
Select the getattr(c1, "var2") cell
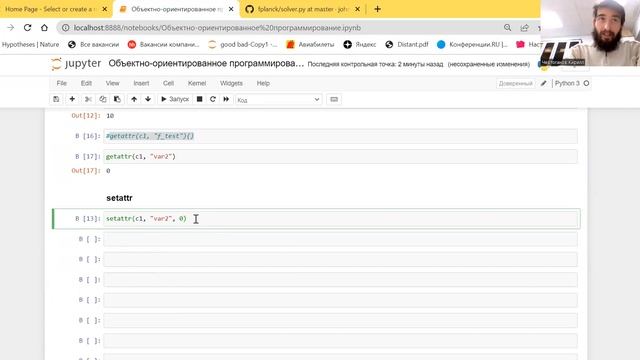click(x=340, y=156)
